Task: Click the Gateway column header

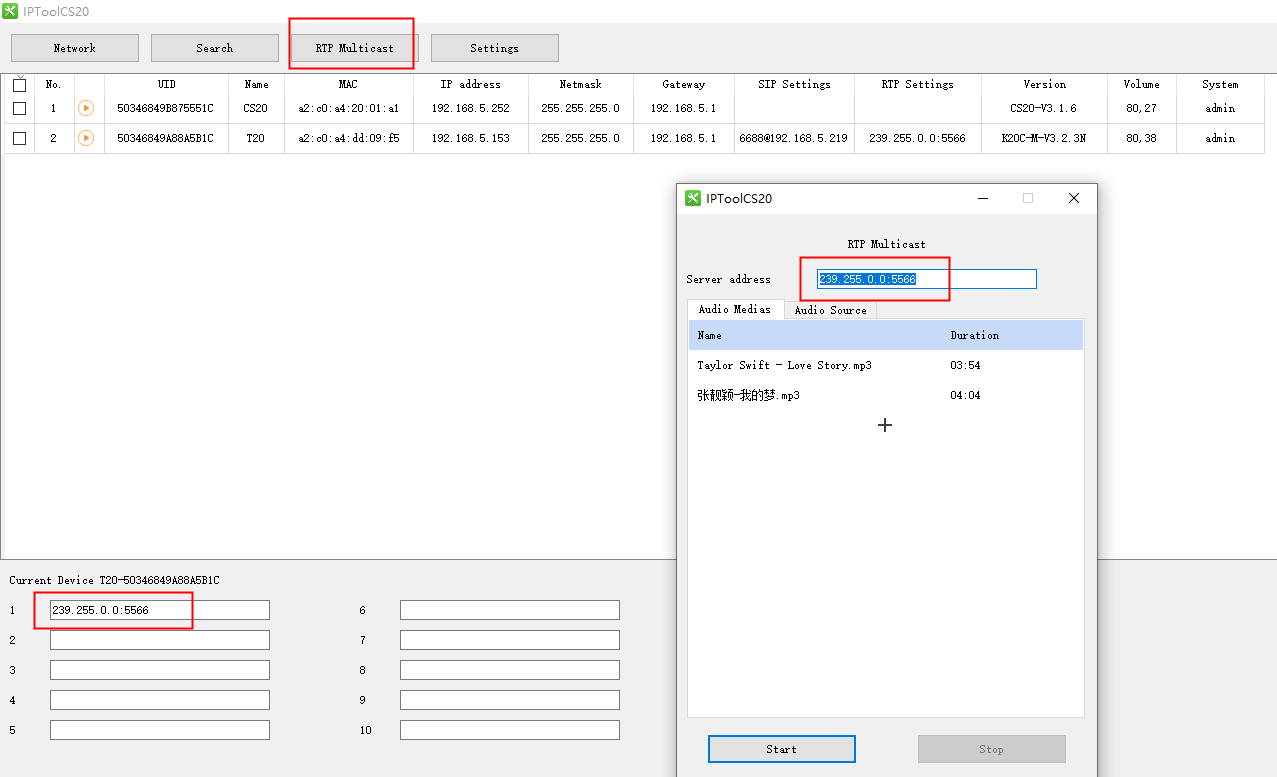Action: tap(683, 85)
